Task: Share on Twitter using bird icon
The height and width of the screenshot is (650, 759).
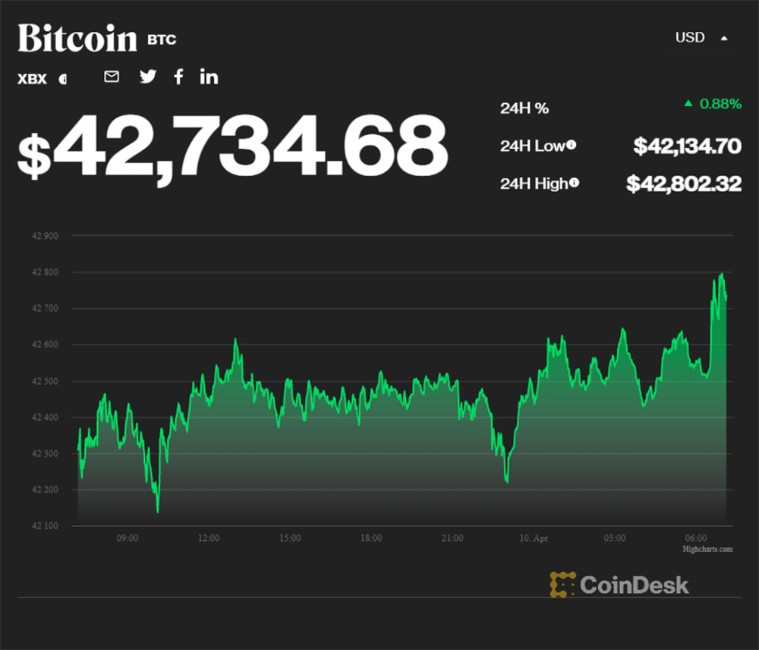Action: (148, 76)
